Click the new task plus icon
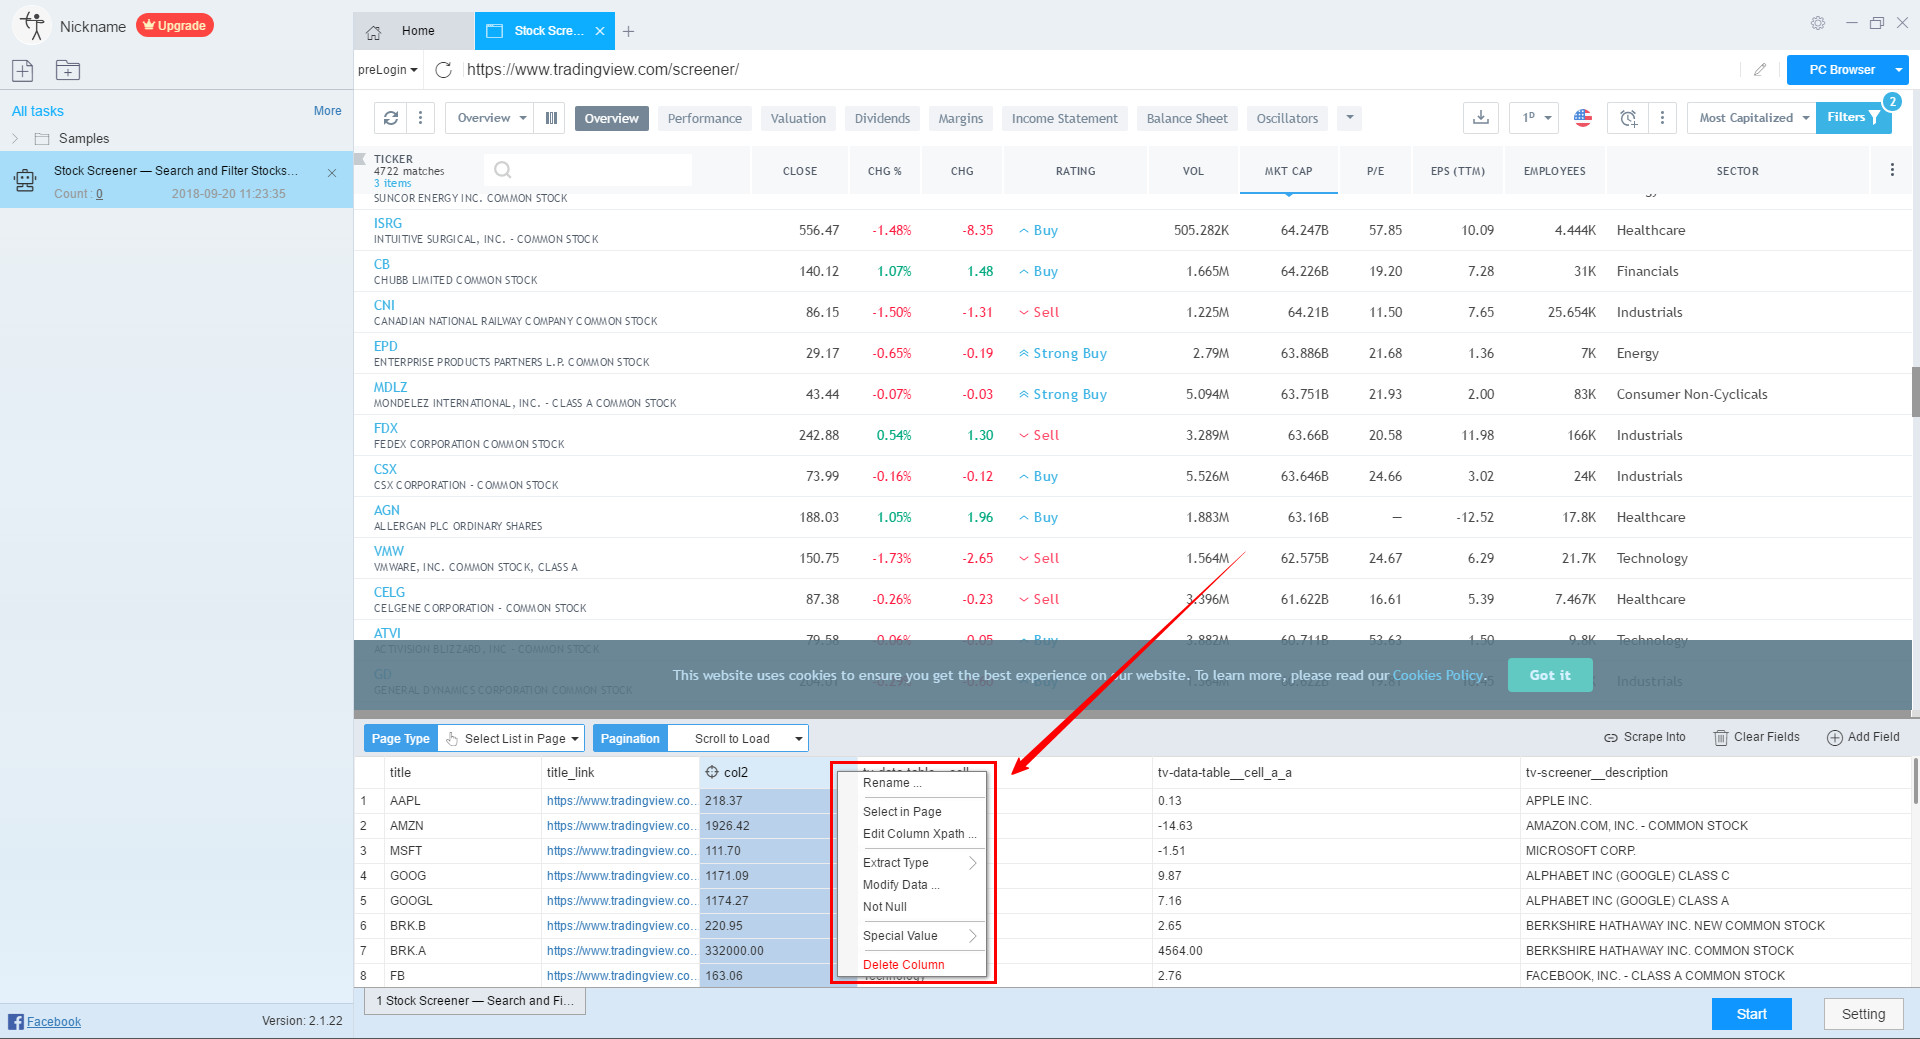1920x1039 pixels. 23,70
